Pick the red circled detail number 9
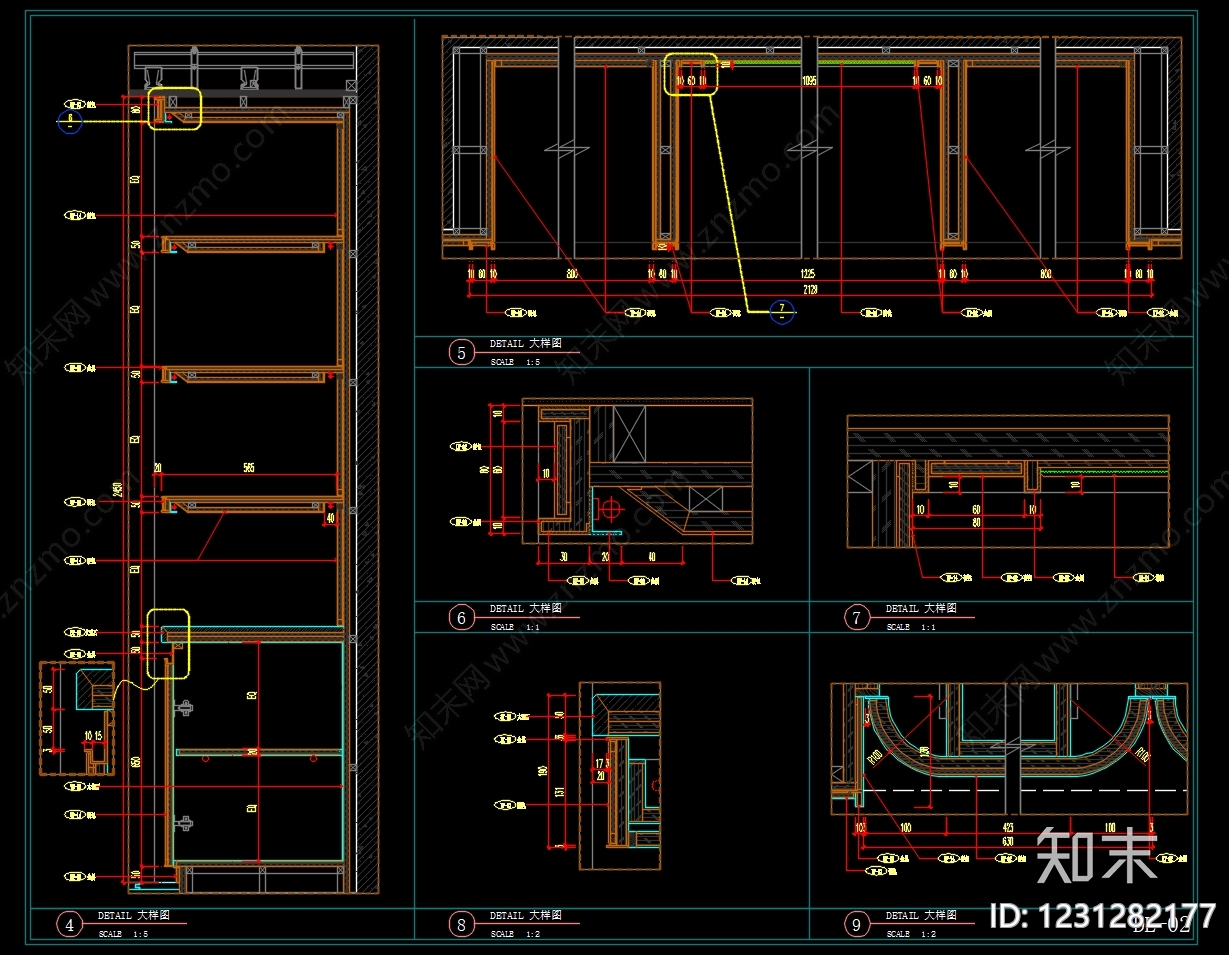Screen dimensions: 1229x955 857,924
